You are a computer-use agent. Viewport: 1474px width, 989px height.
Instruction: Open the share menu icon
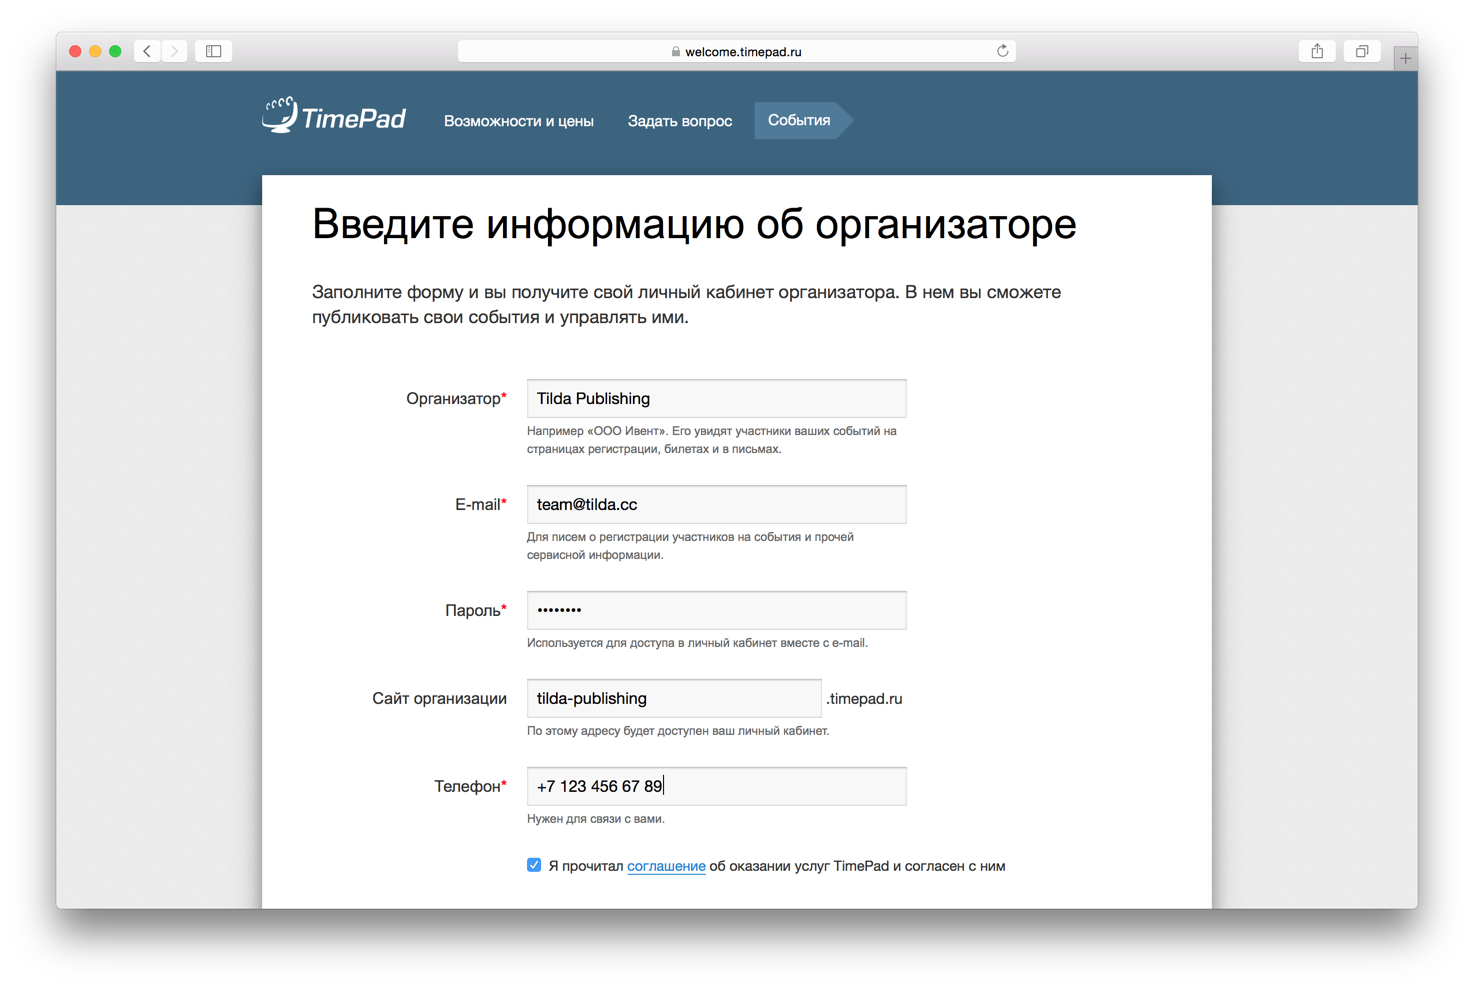point(1316,50)
